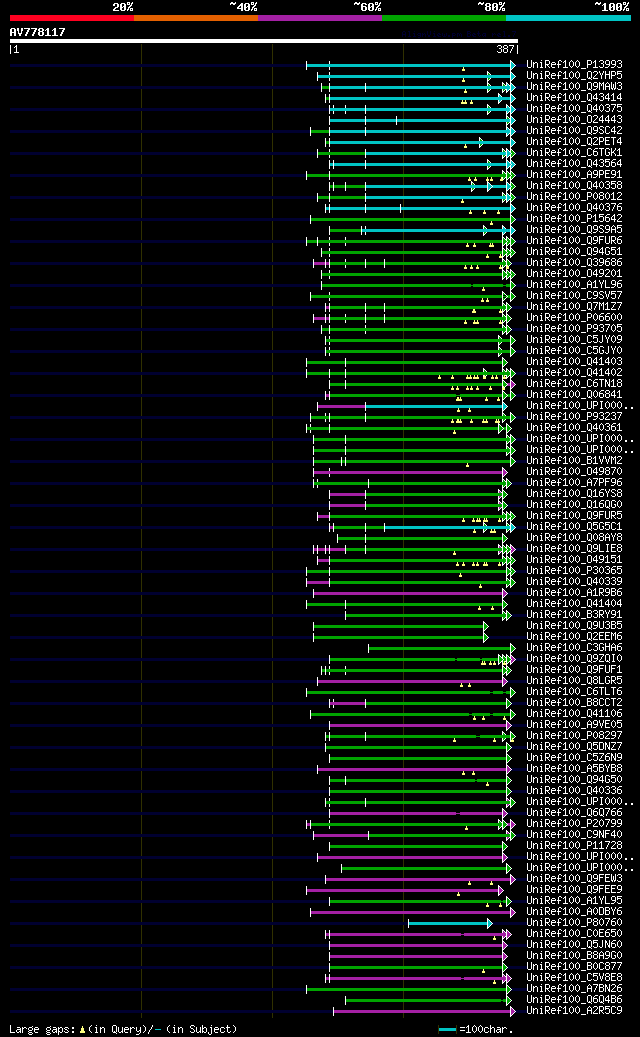Click the white query sequence bar
This screenshot has width=640, height=1037.
tap(264, 41)
